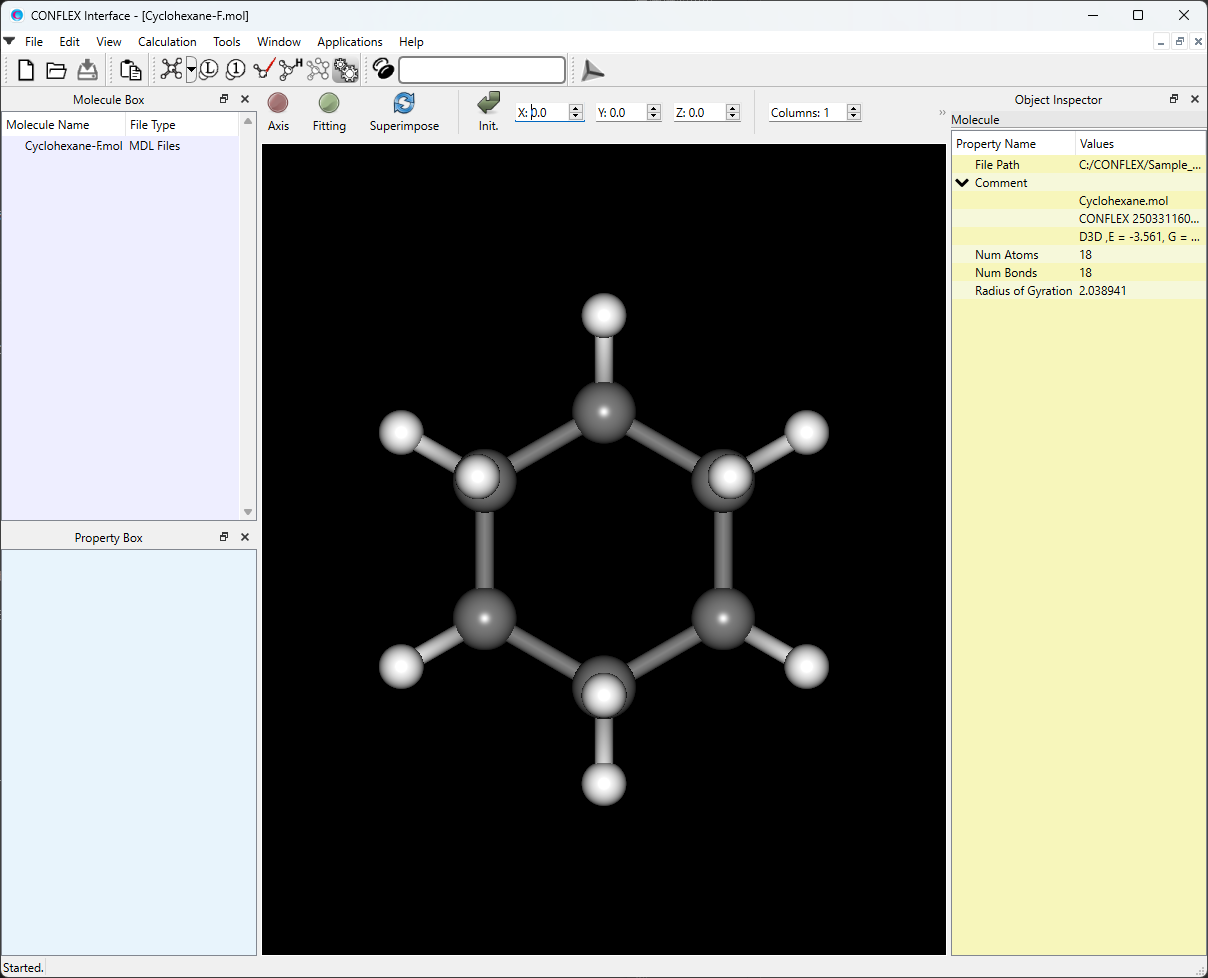Expand the hidden toolbar overflow chevron
This screenshot has height=978, width=1208.
(941, 112)
